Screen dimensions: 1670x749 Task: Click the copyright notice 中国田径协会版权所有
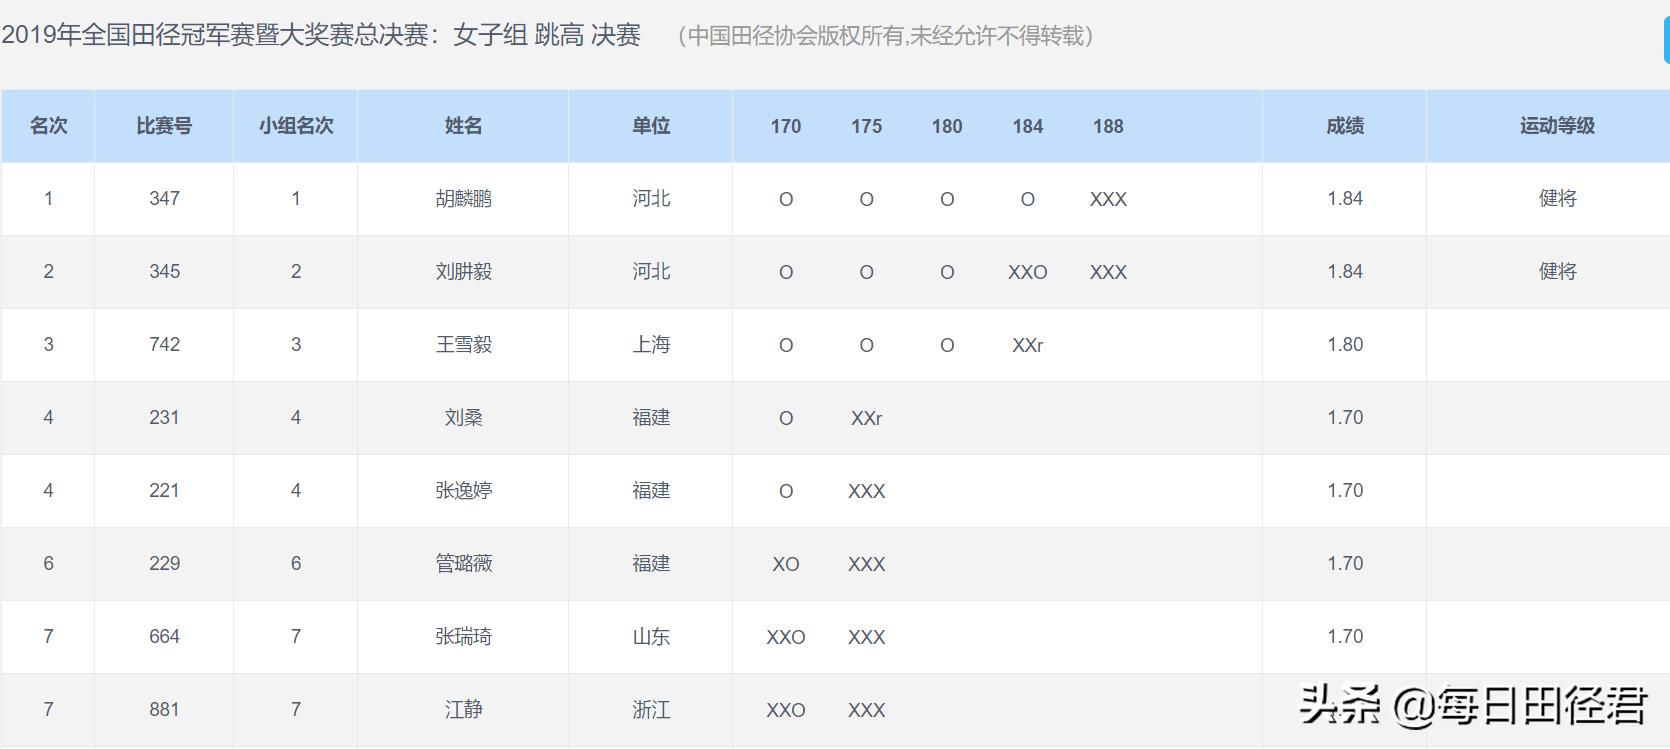coord(795,36)
